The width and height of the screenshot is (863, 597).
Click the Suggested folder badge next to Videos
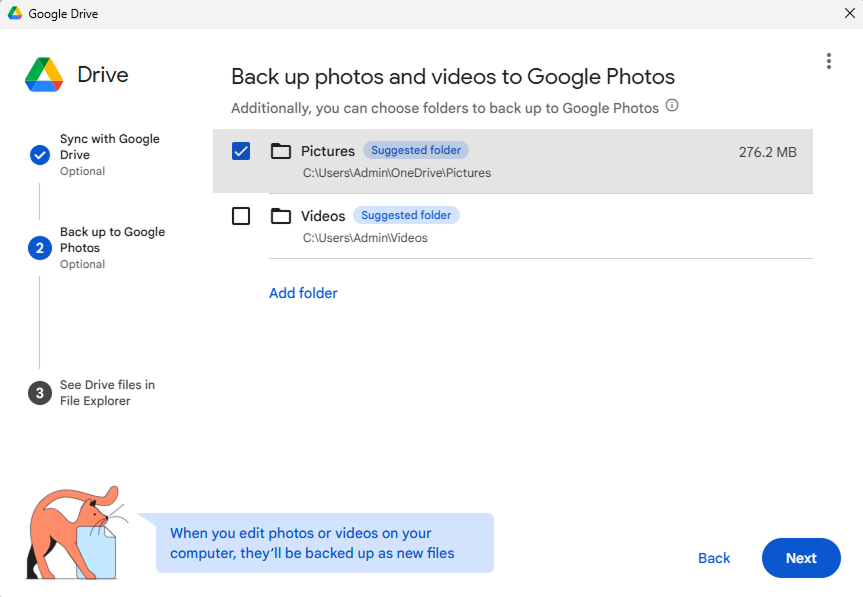406,215
